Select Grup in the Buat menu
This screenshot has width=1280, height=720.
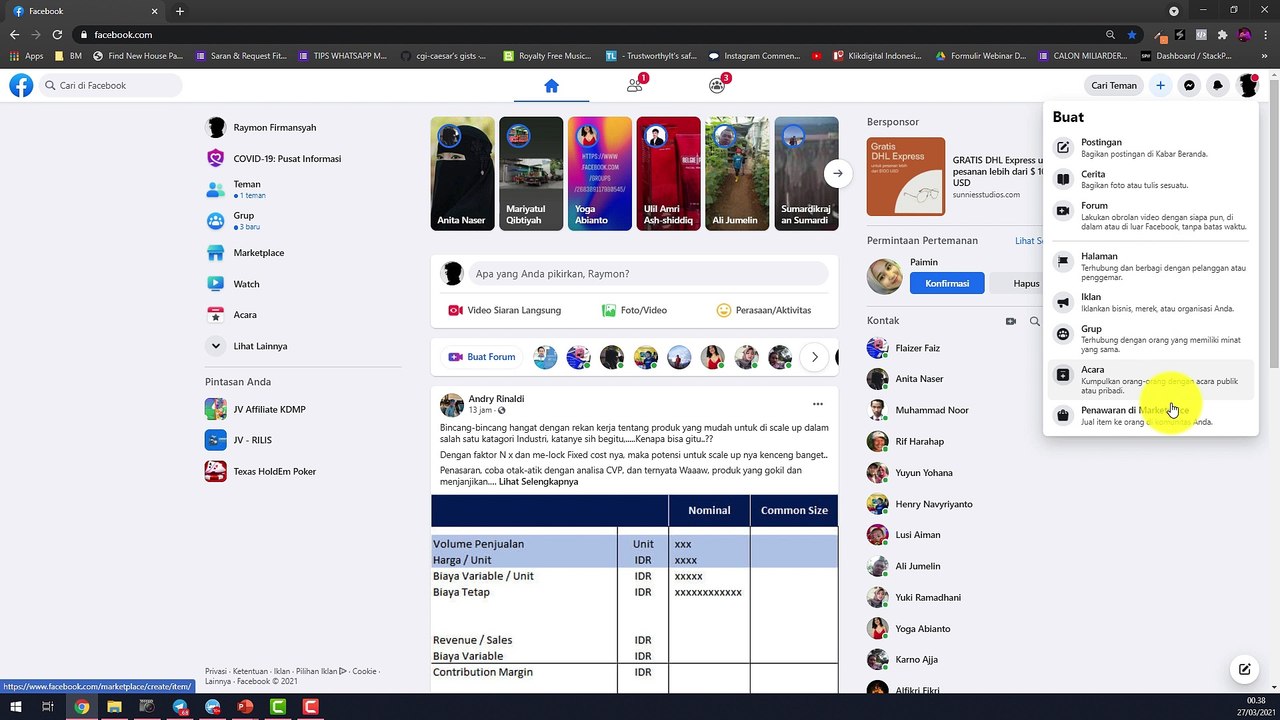click(1150, 339)
